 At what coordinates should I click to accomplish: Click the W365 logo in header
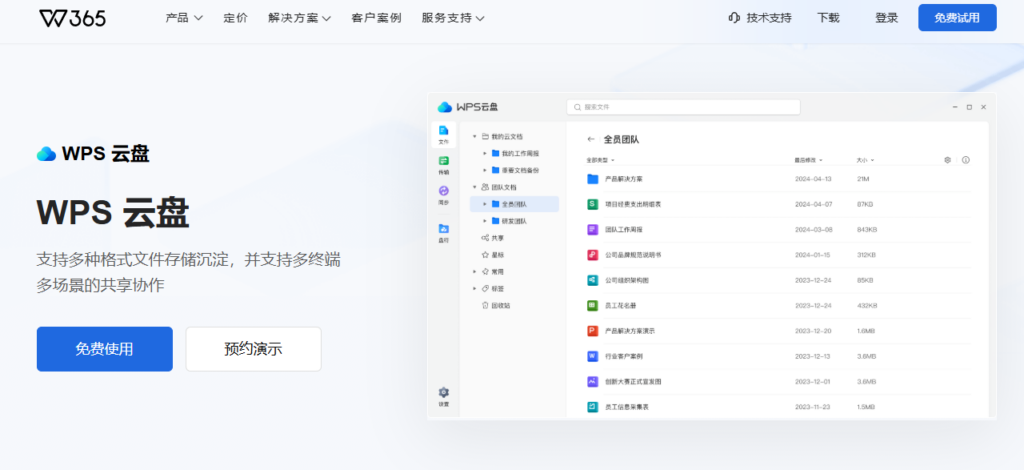click(72, 18)
